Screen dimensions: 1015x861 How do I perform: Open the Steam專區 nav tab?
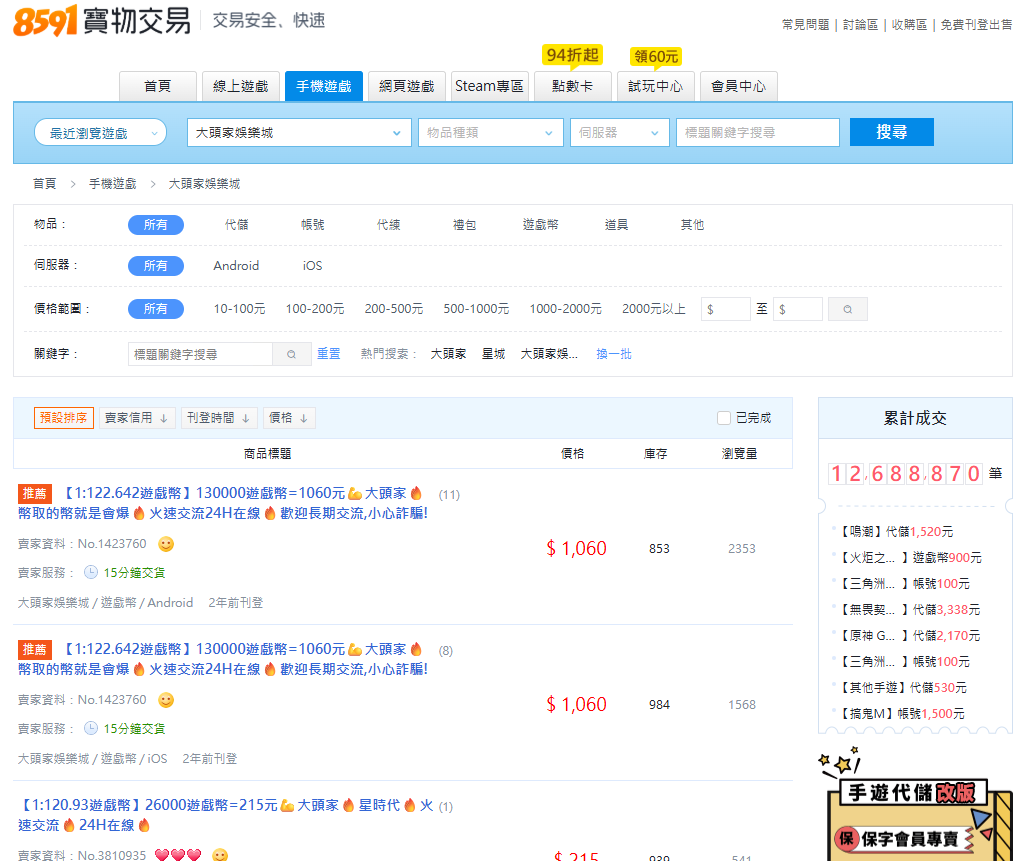[x=489, y=86]
